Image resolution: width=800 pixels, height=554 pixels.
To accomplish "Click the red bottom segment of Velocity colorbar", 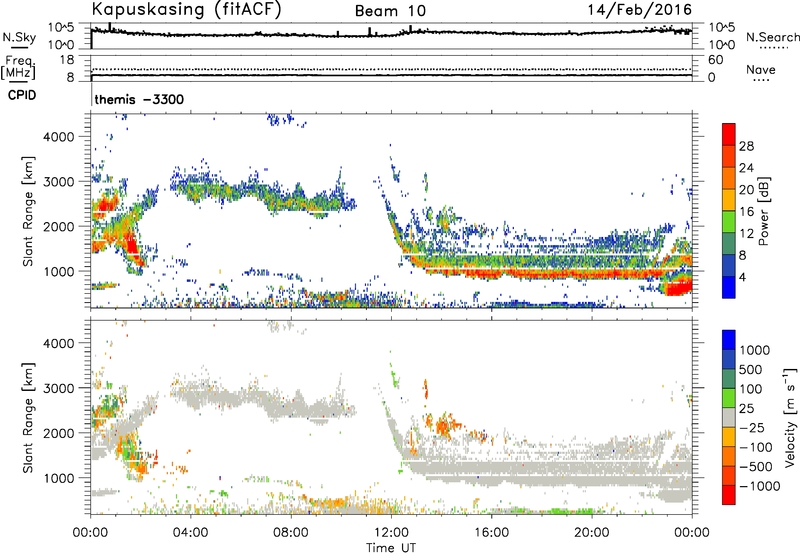I will point(729,495).
